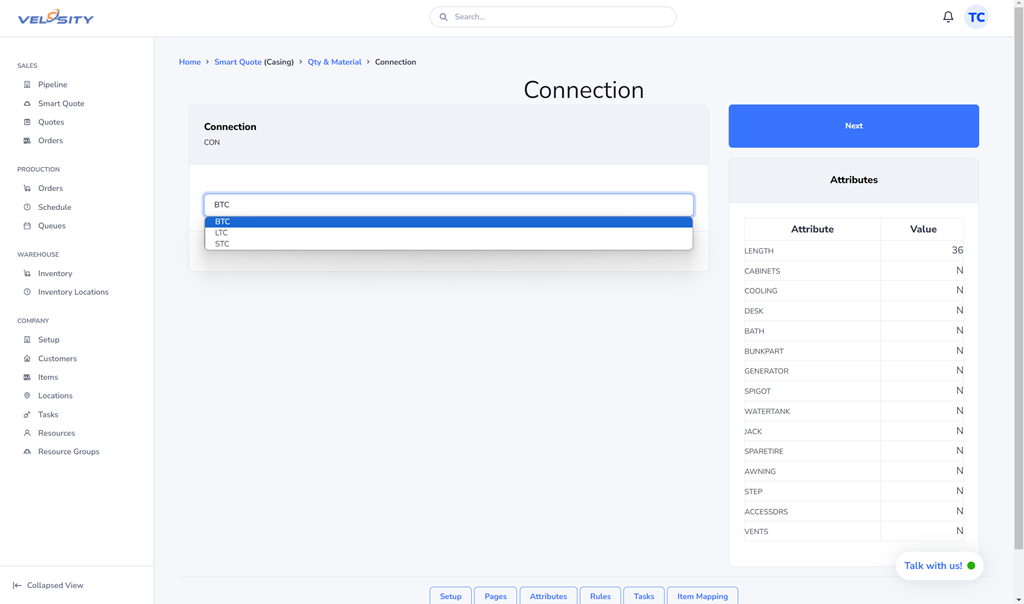Open the Item Mapping tab

(x=702, y=596)
